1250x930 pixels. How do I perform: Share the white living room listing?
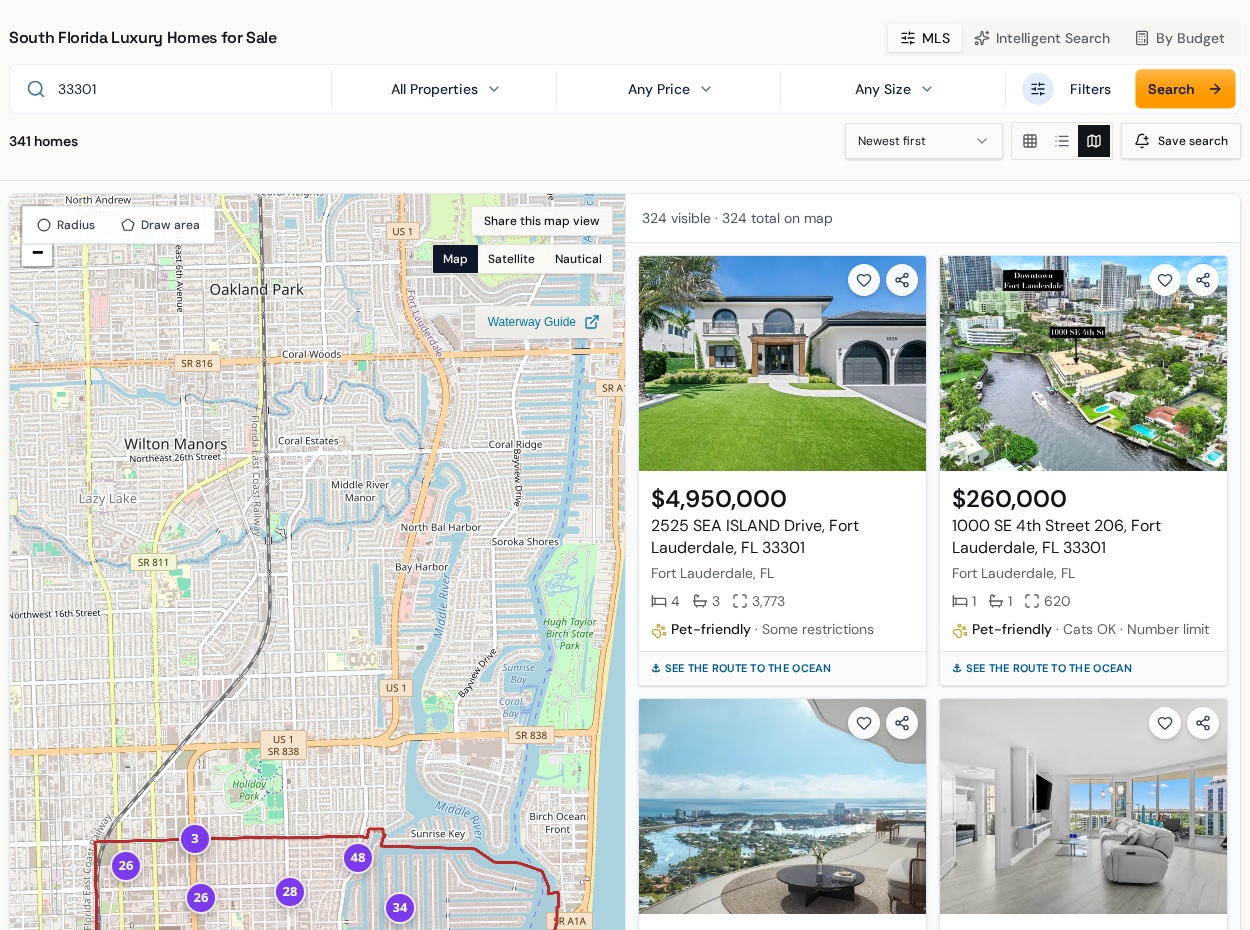pos(1203,723)
